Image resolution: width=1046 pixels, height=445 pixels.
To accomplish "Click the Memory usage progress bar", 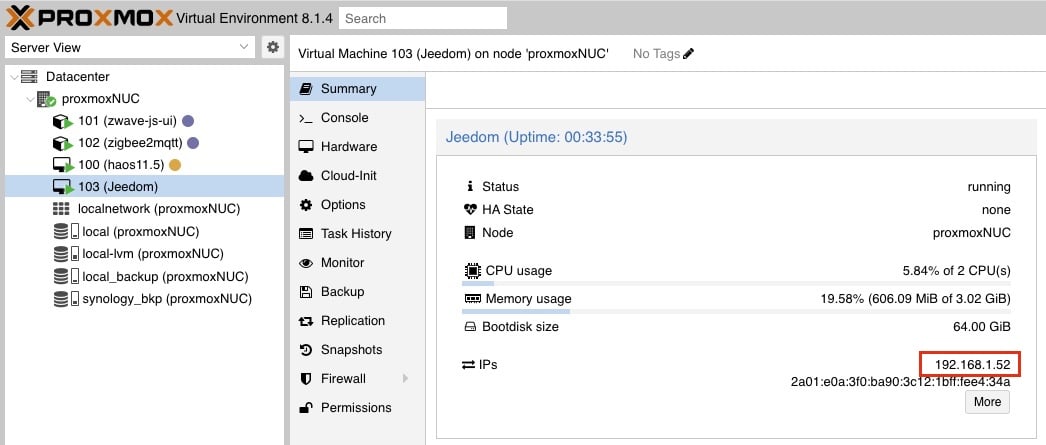I will 736,312.
